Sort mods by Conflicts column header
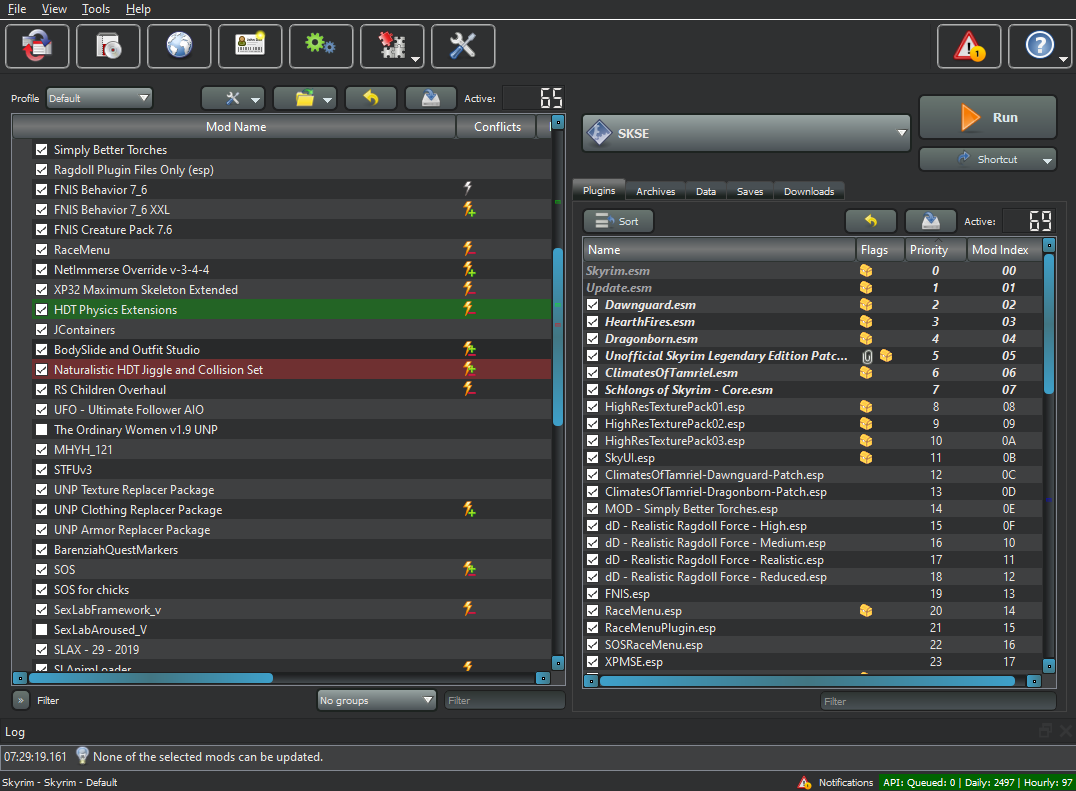 498,126
